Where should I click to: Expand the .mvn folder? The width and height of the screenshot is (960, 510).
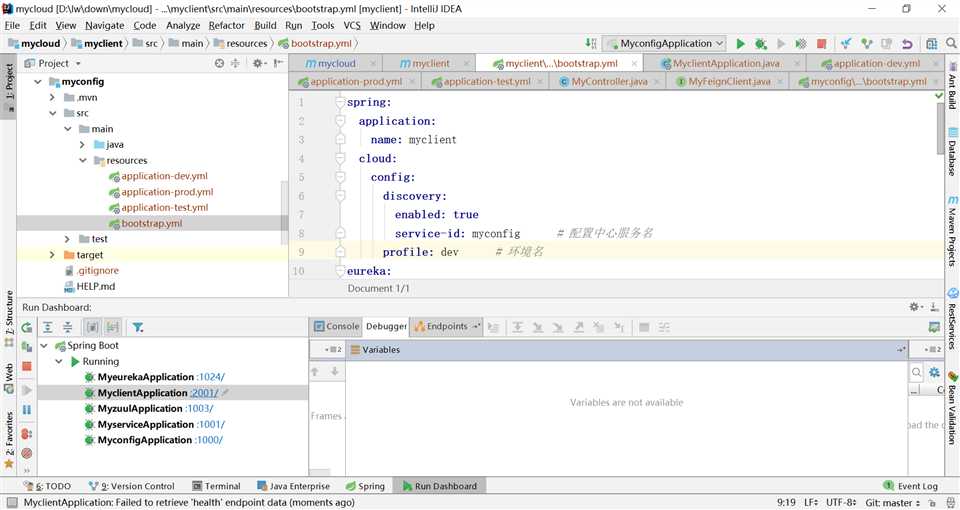53,97
